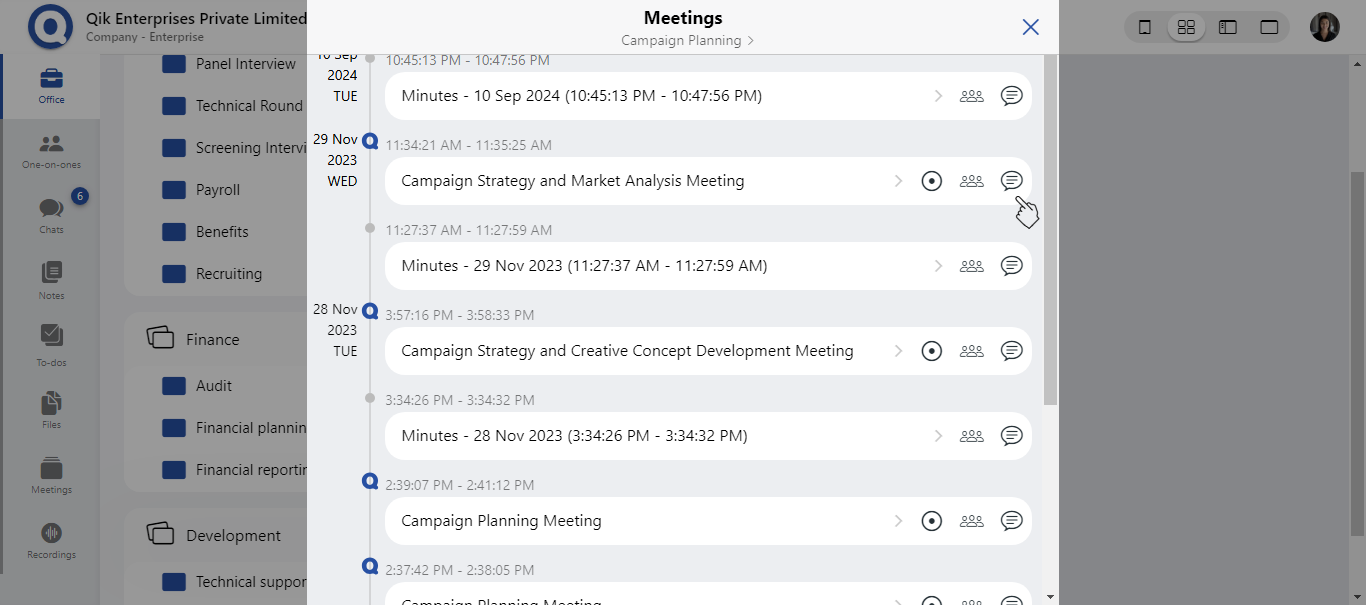Viewport: 1366px width, 605px height.
Task: Enable the sidebar layout view
Action: (1228, 27)
